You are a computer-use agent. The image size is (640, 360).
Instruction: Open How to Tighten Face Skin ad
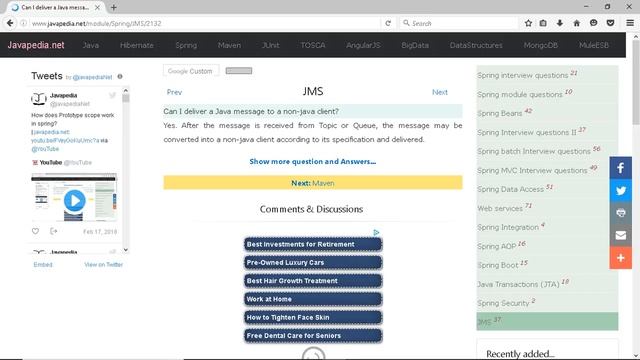point(313,317)
